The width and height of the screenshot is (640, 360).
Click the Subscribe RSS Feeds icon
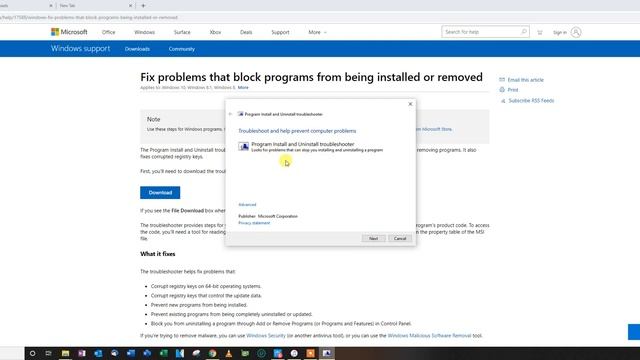pyautogui.click(x=503, y=101)
